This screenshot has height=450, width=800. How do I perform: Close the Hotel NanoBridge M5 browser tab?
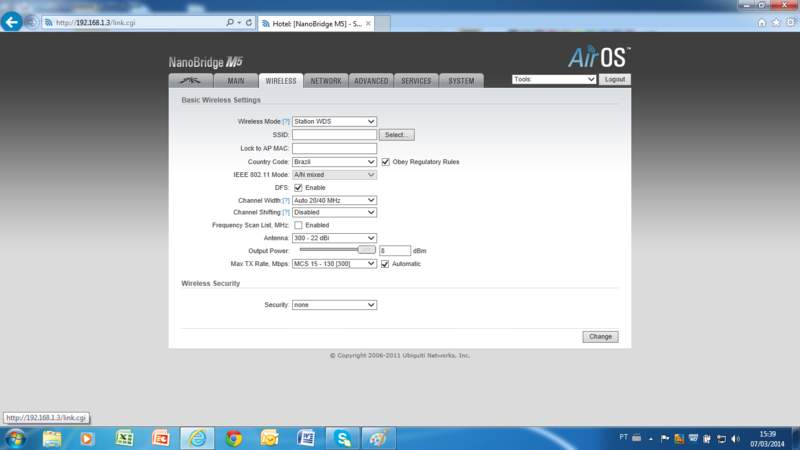368,23
